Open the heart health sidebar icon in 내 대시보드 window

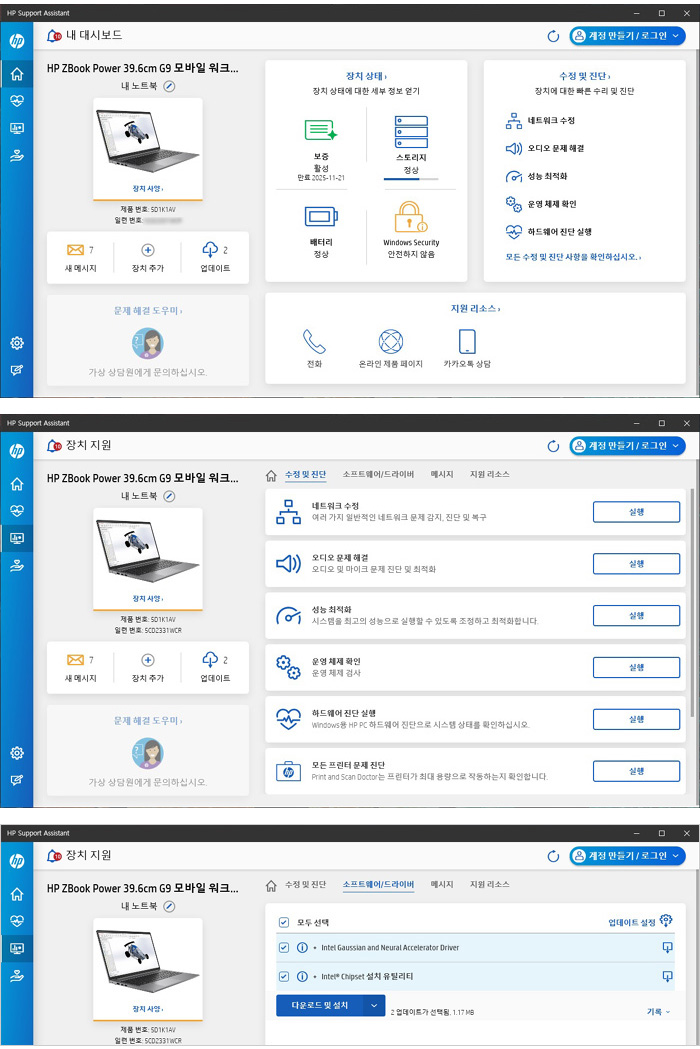click(17, 101)
